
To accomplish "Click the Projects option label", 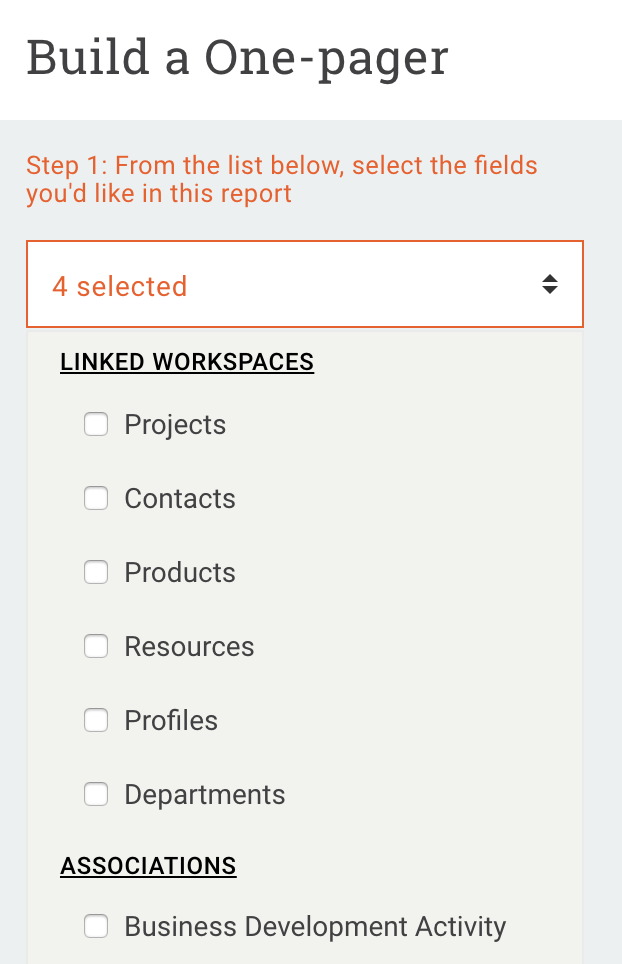I will coord(175,425).
